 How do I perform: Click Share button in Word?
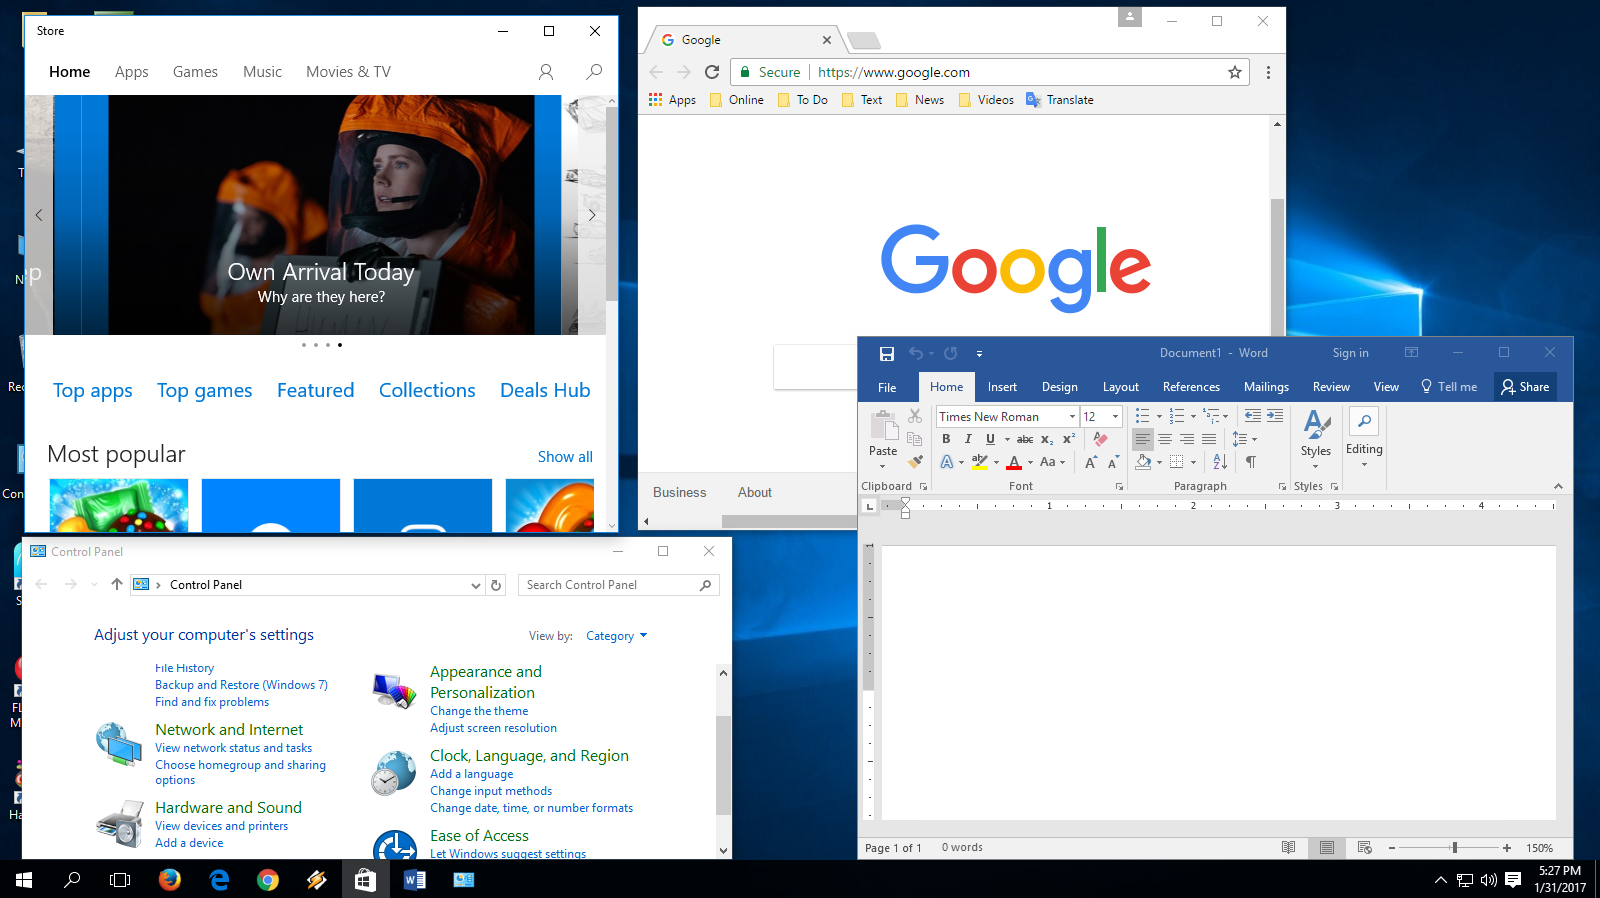pos(1525,387)
